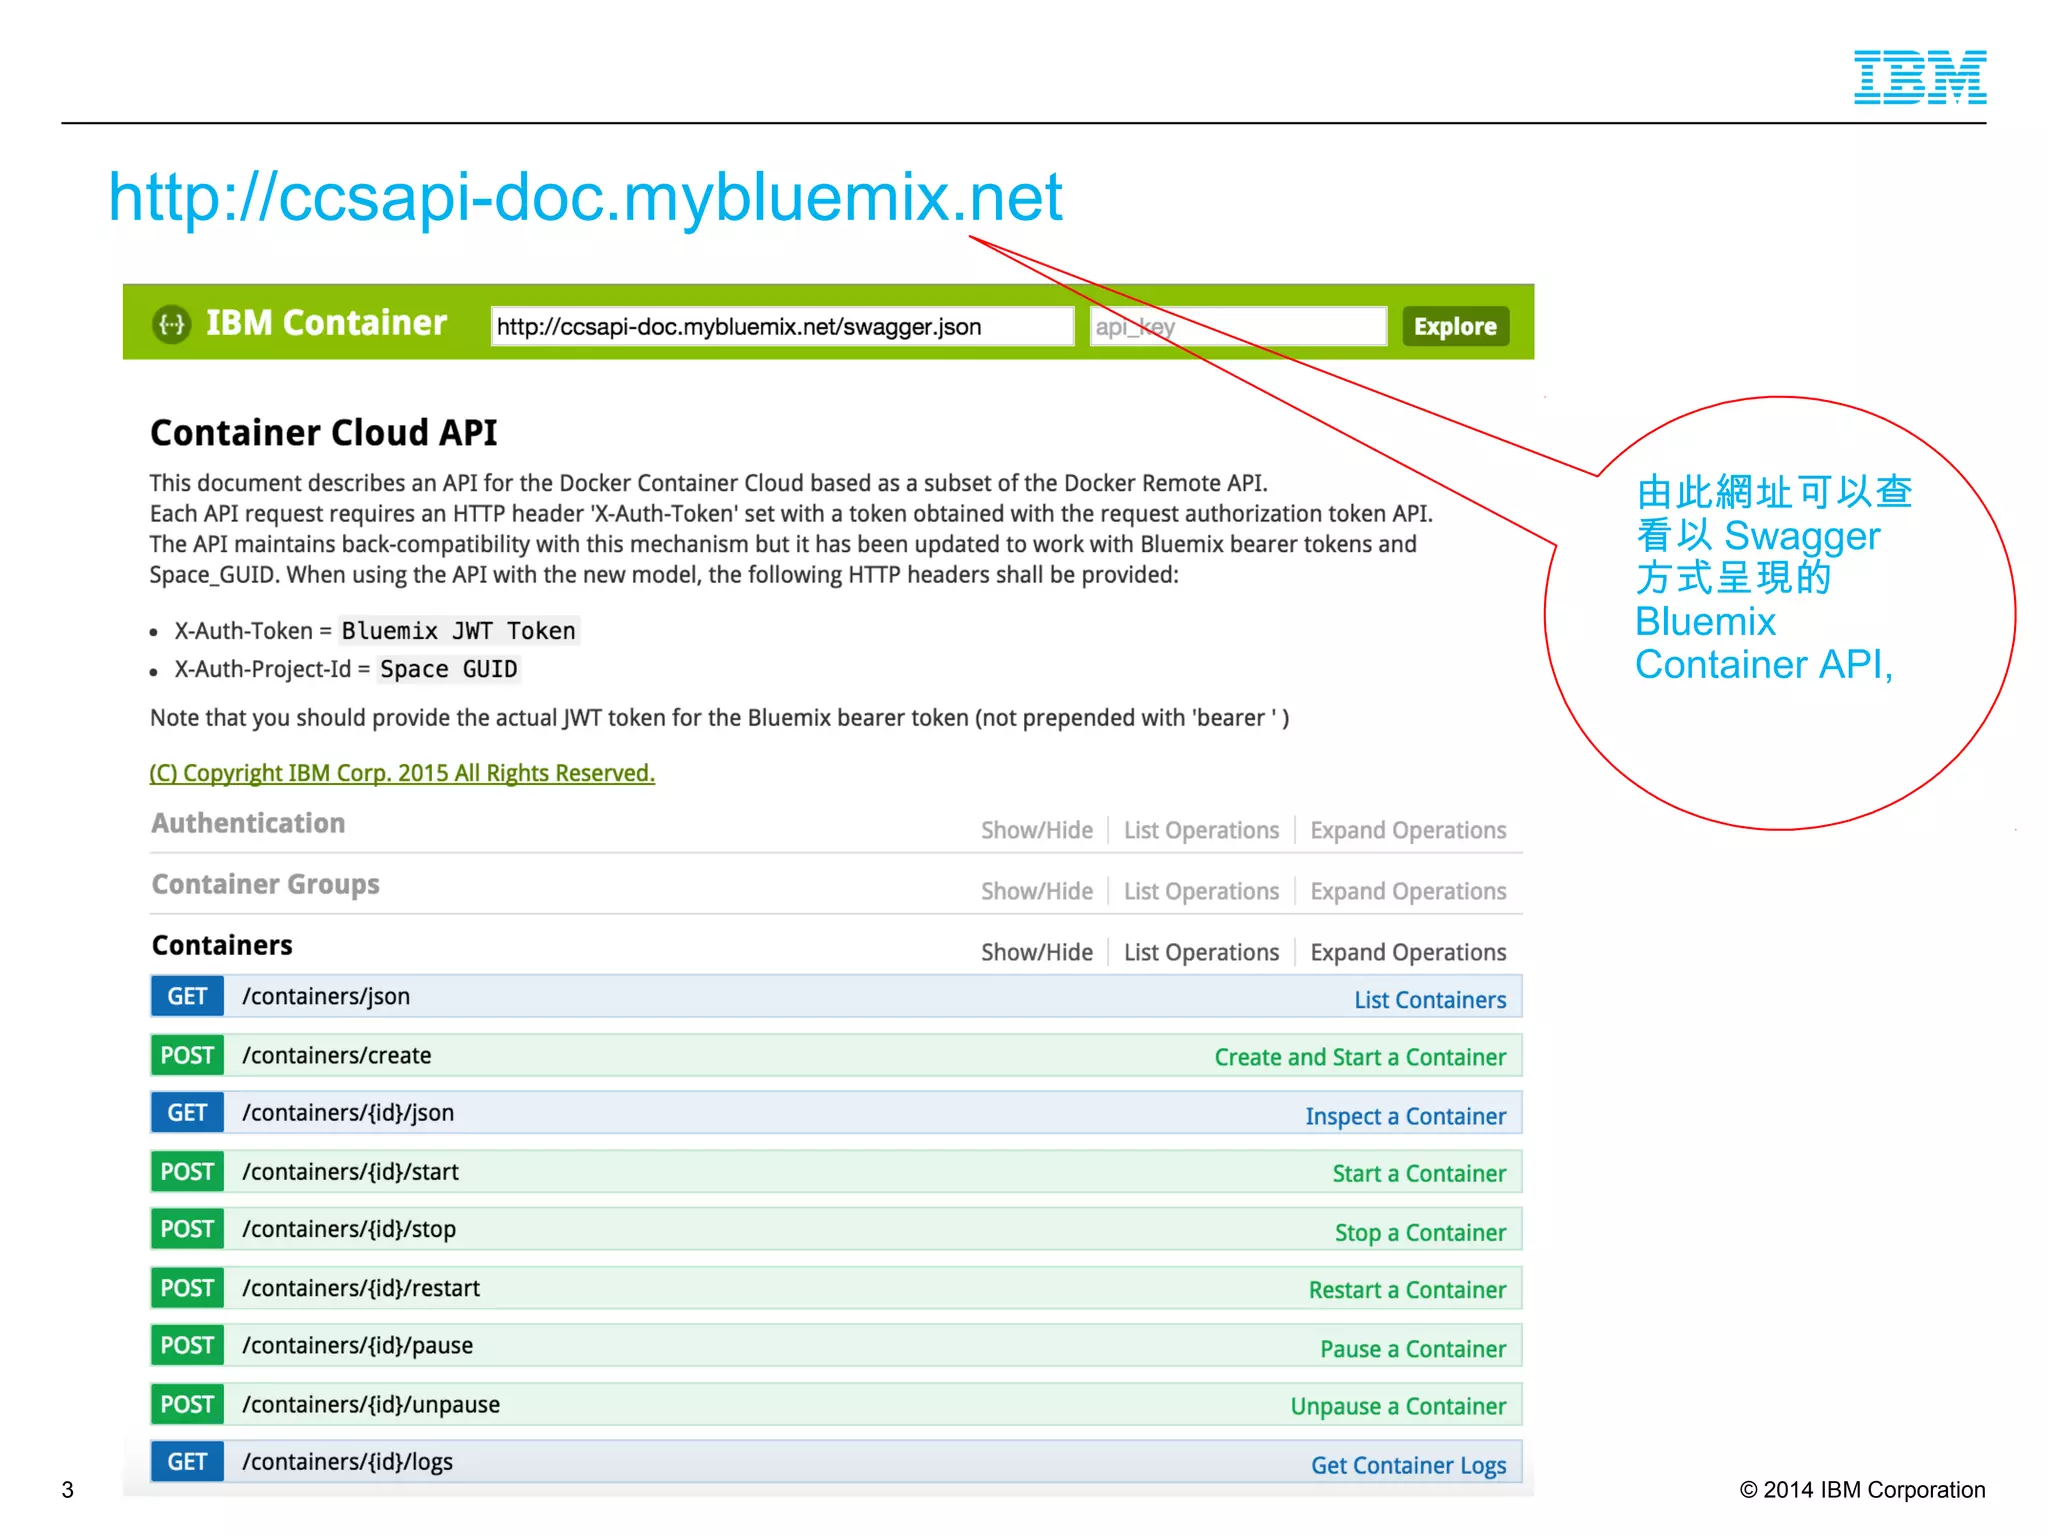The image size is (2048, 1536).
Task: Click POST badge for /containers/{id}/restart
Action: pyautogui.click(x=187, y=1288)
